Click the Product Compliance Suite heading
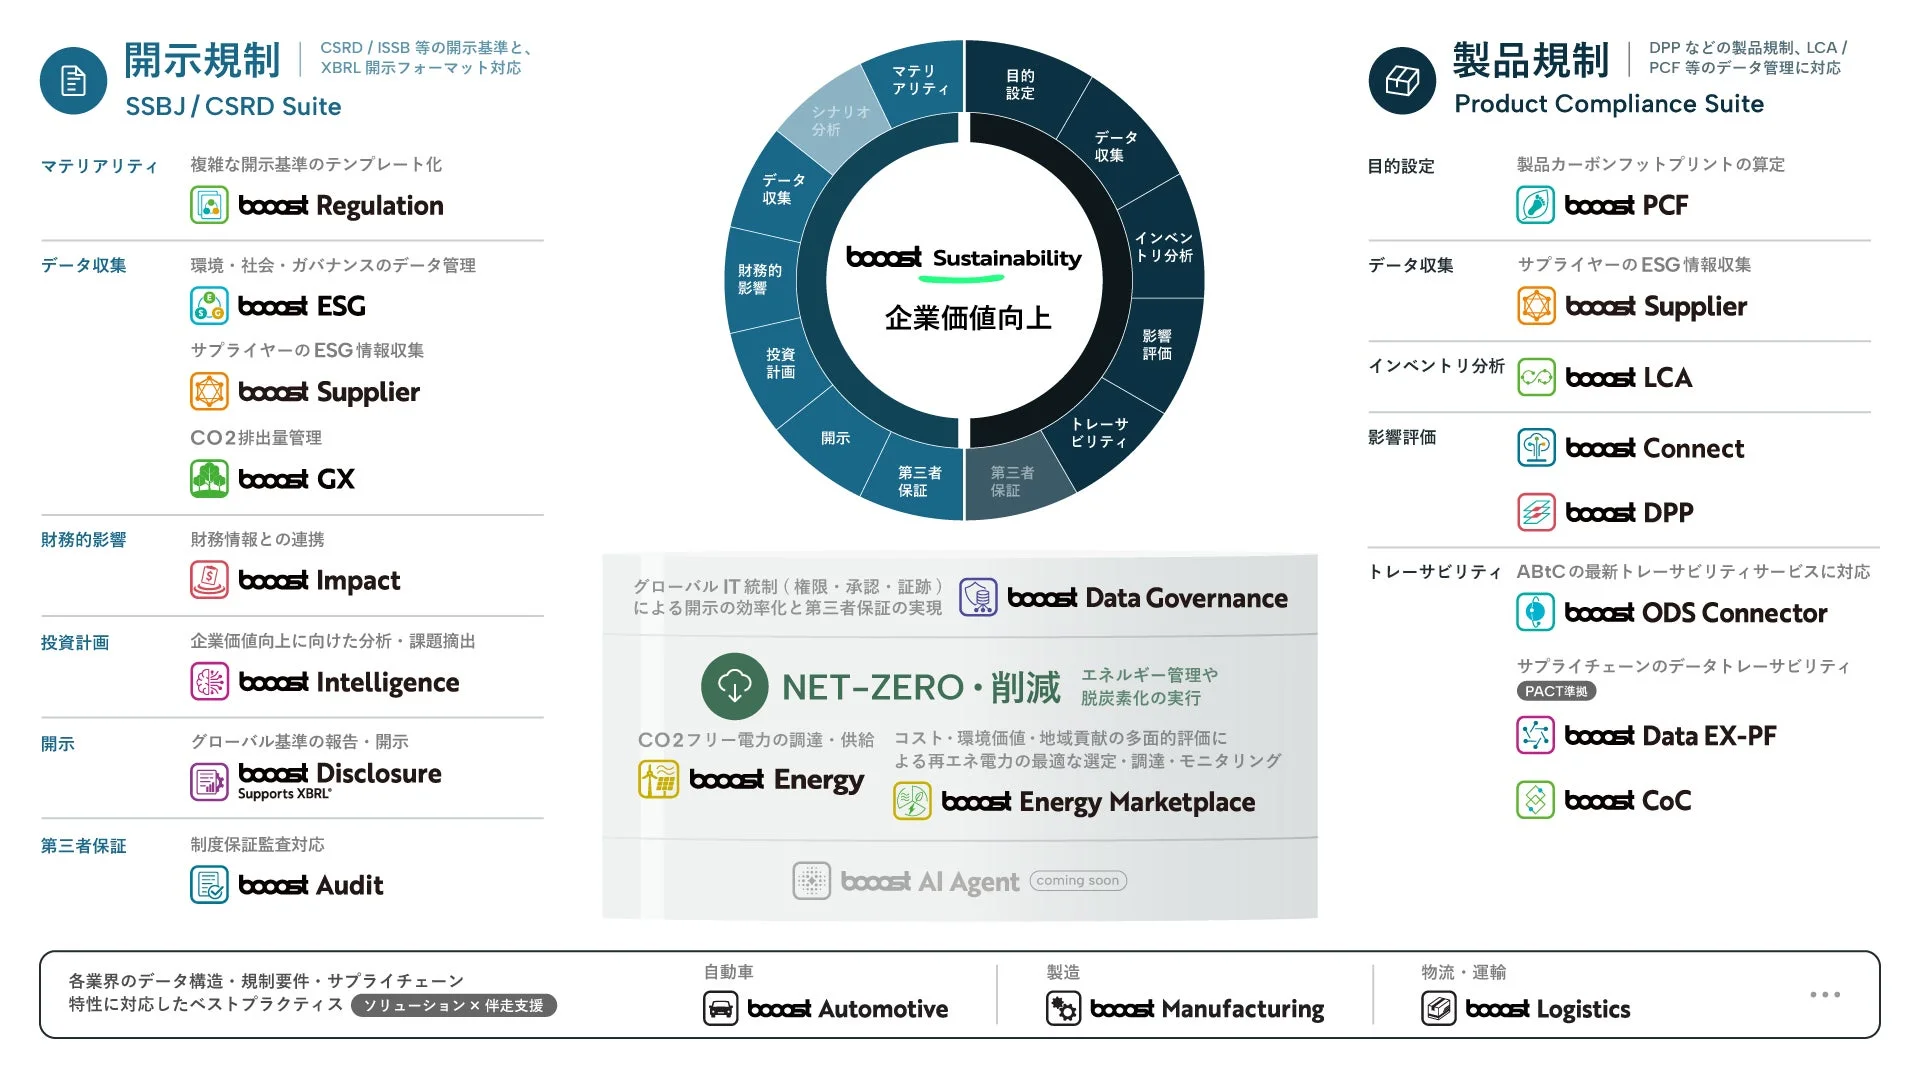The width and height of the screenshot is (1920, 1080). click(x=1609, y=104)
